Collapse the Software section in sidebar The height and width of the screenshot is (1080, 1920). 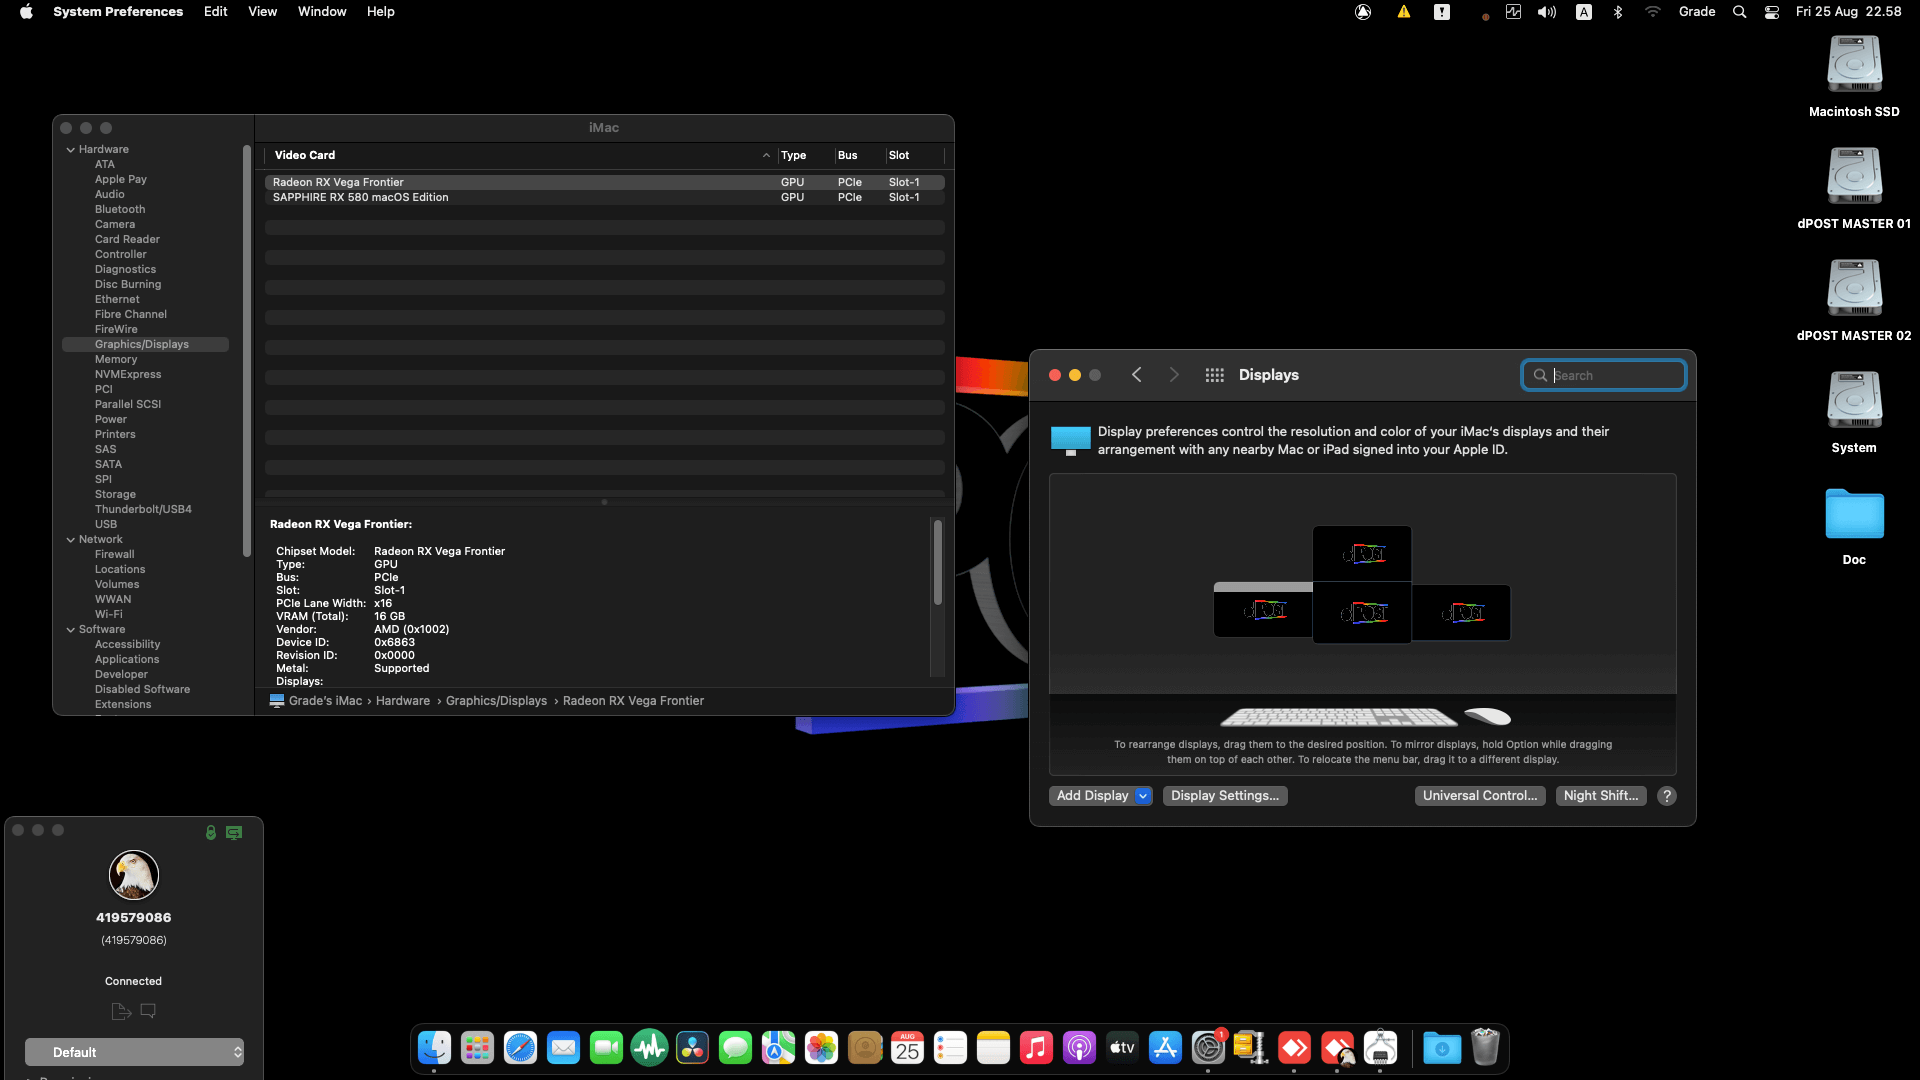point(71,630)
